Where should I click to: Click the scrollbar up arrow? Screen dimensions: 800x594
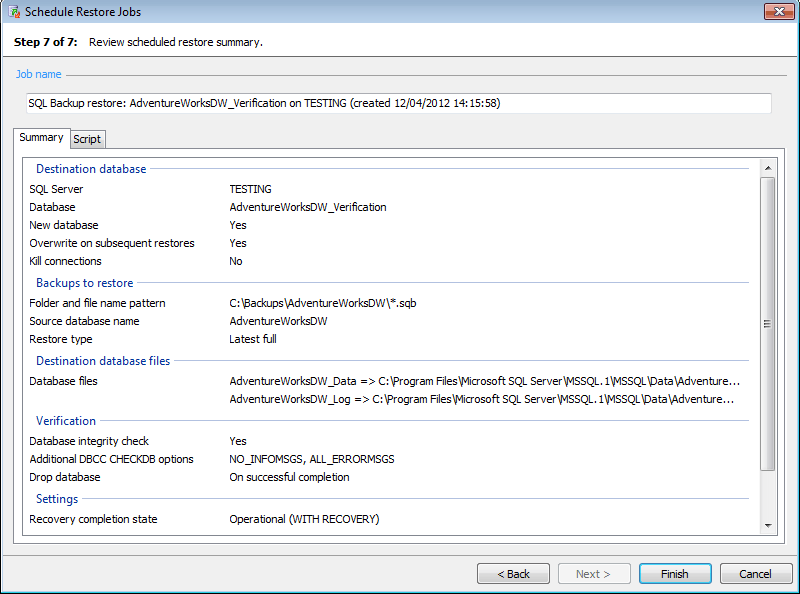coord(768,166)
